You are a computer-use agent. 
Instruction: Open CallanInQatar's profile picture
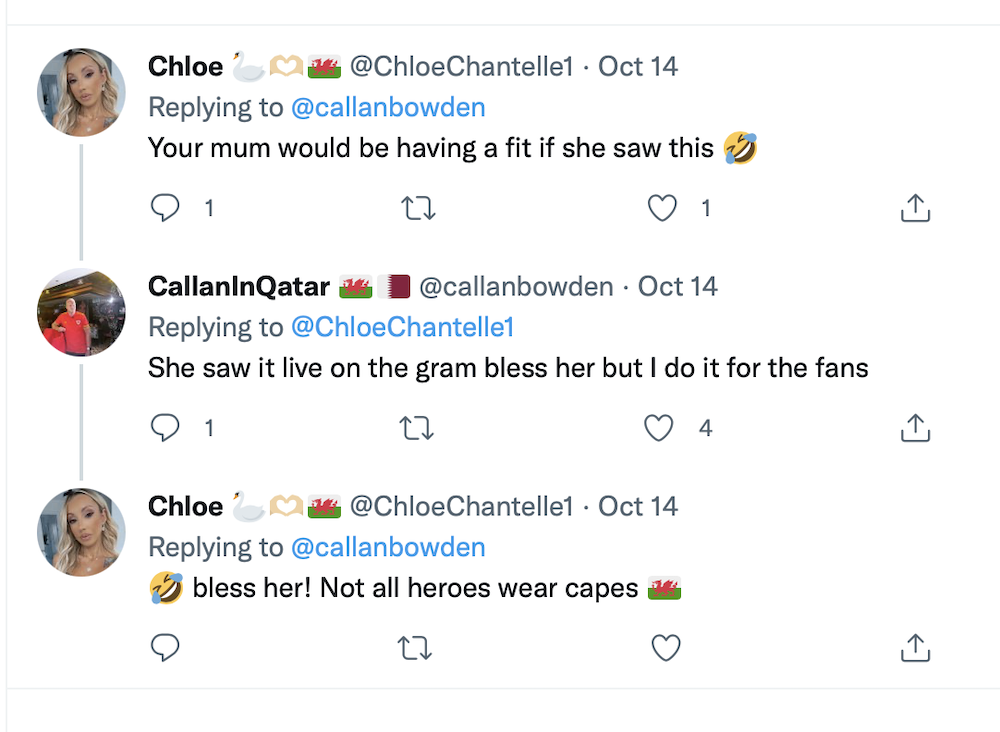pos(81,312)
